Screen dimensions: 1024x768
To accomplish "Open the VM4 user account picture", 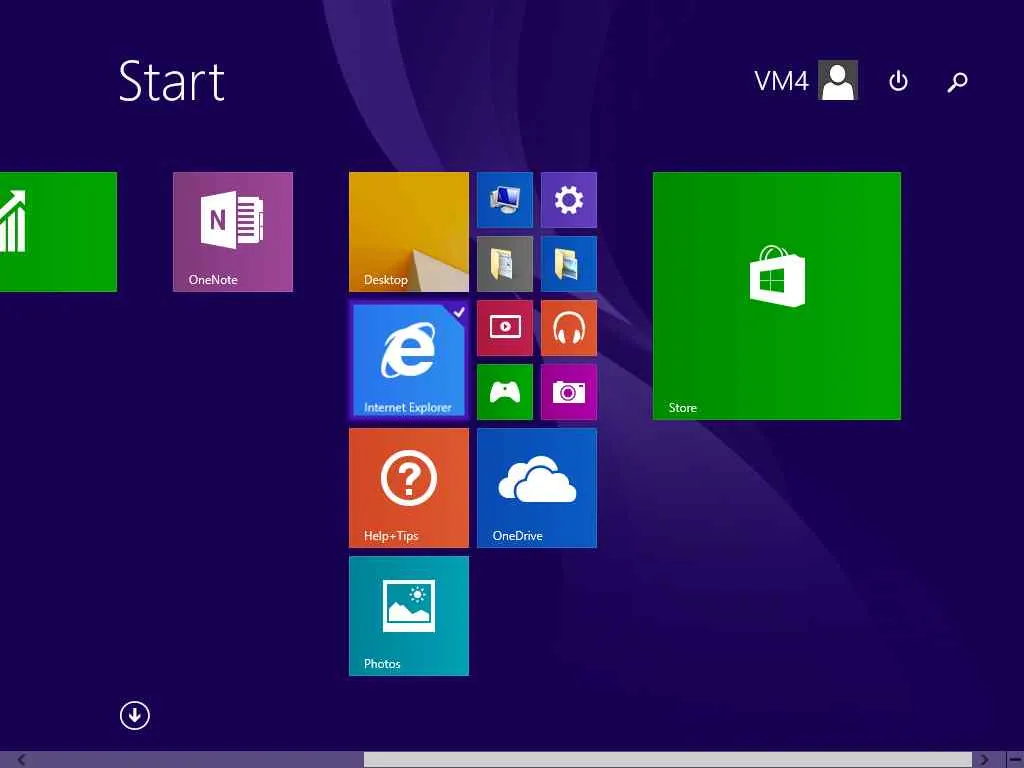I will click(x=838, y=80).
